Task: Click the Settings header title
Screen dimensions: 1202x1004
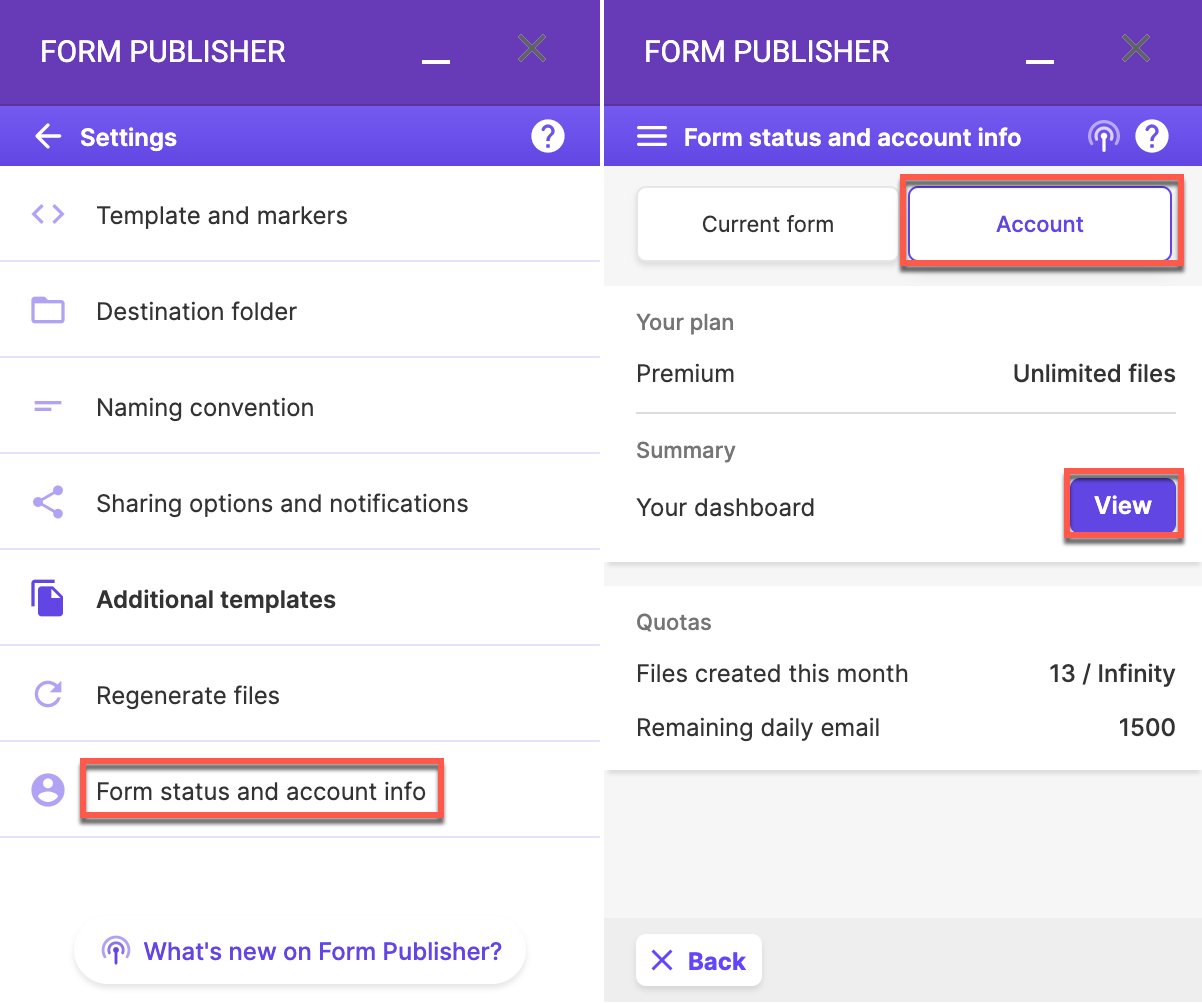Action: click(128, 137)
